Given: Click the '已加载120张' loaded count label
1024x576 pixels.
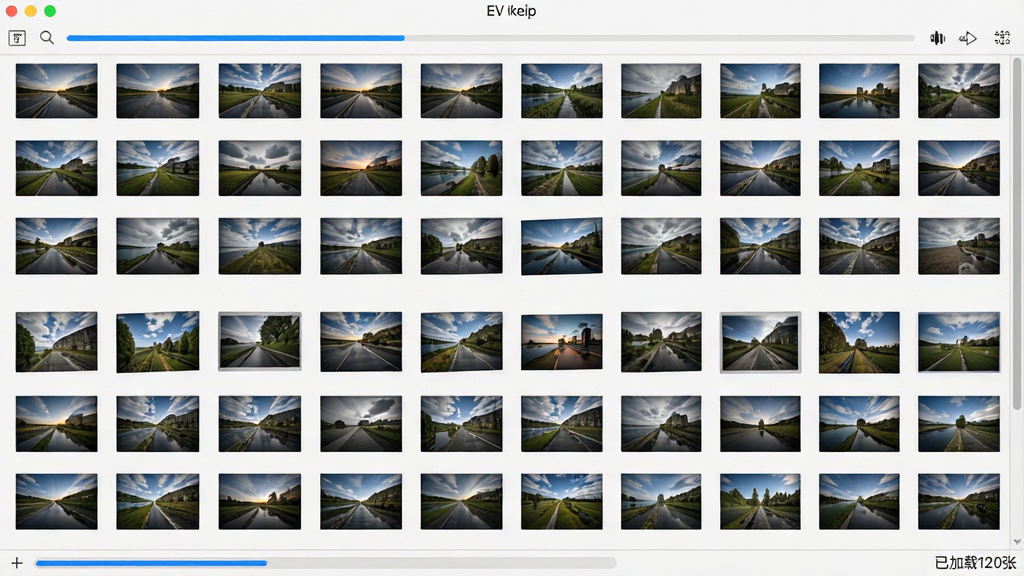Looking at the screenshot, I should pyautogui.click(x=975, y=562).
